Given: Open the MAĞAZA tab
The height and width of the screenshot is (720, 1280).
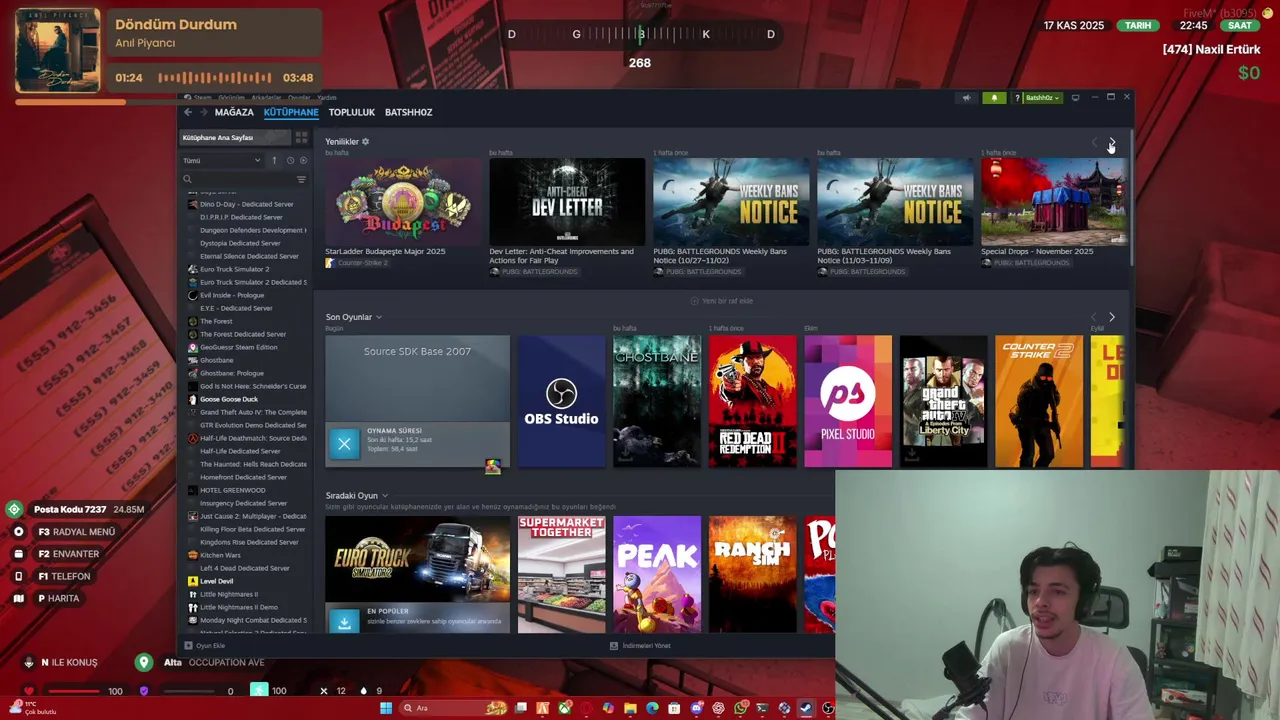Looking at the screenshot, I should click(x=234, y=112).
